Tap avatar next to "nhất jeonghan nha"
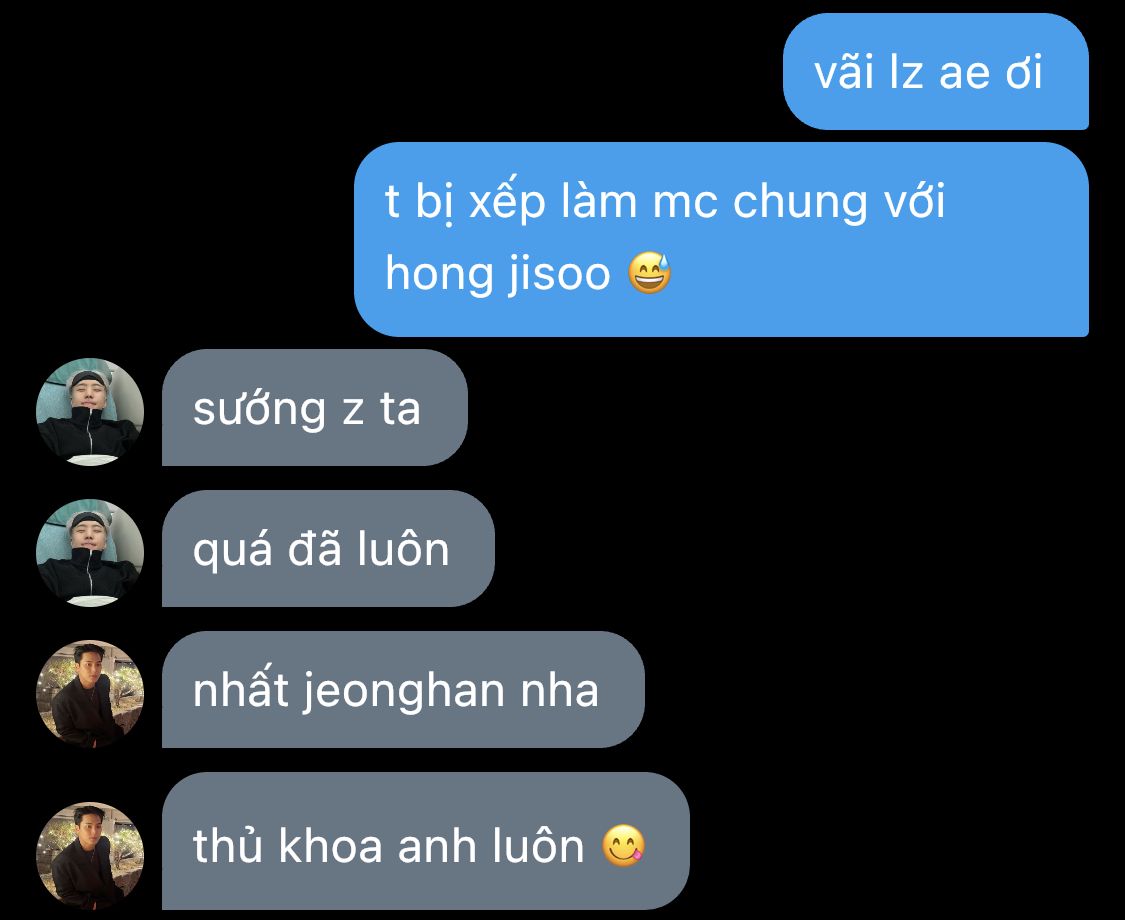Image resolution: width=1125 pixels, height=920 pixels. point(90,694)
